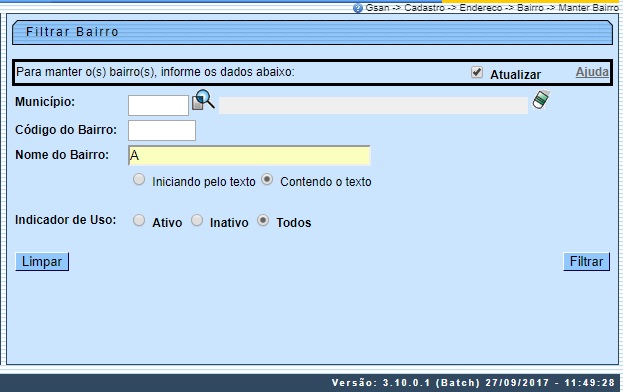The image size is (623, 392).
Task: Clear Município with the eraser icon
Action: 541,99
